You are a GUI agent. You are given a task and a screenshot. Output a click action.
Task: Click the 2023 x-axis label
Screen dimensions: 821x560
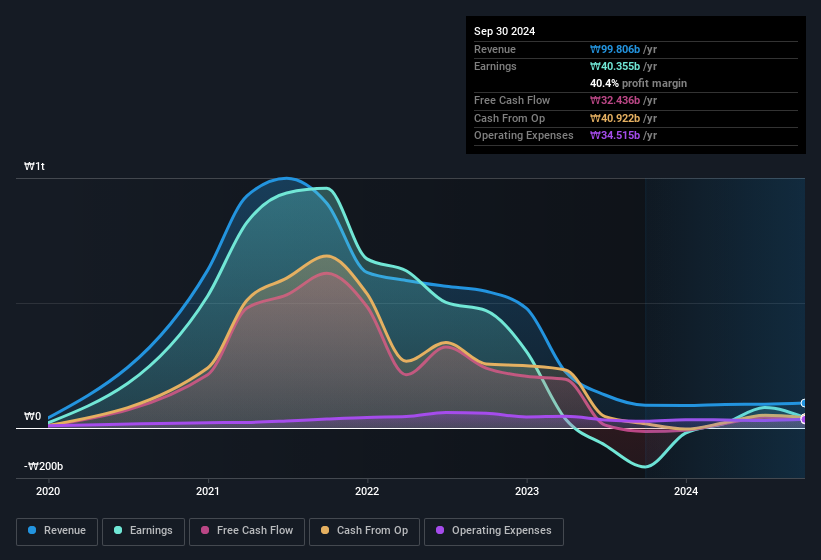[527, 491]
